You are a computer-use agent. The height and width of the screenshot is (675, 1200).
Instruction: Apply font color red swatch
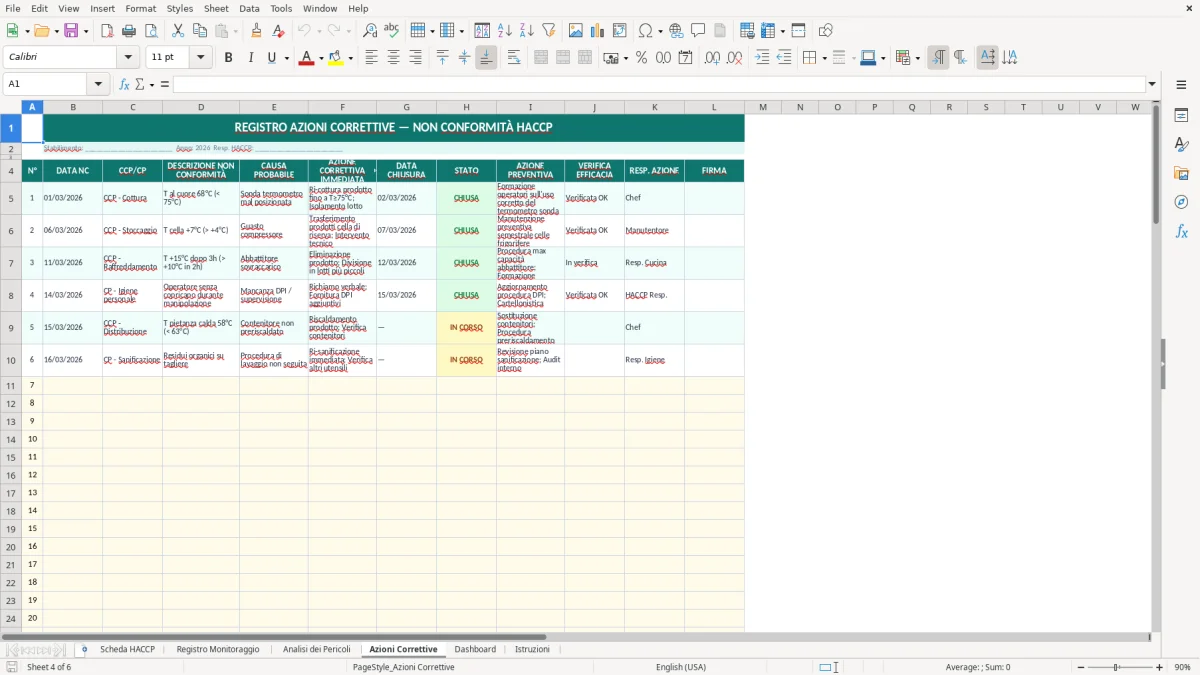point(306,58)
